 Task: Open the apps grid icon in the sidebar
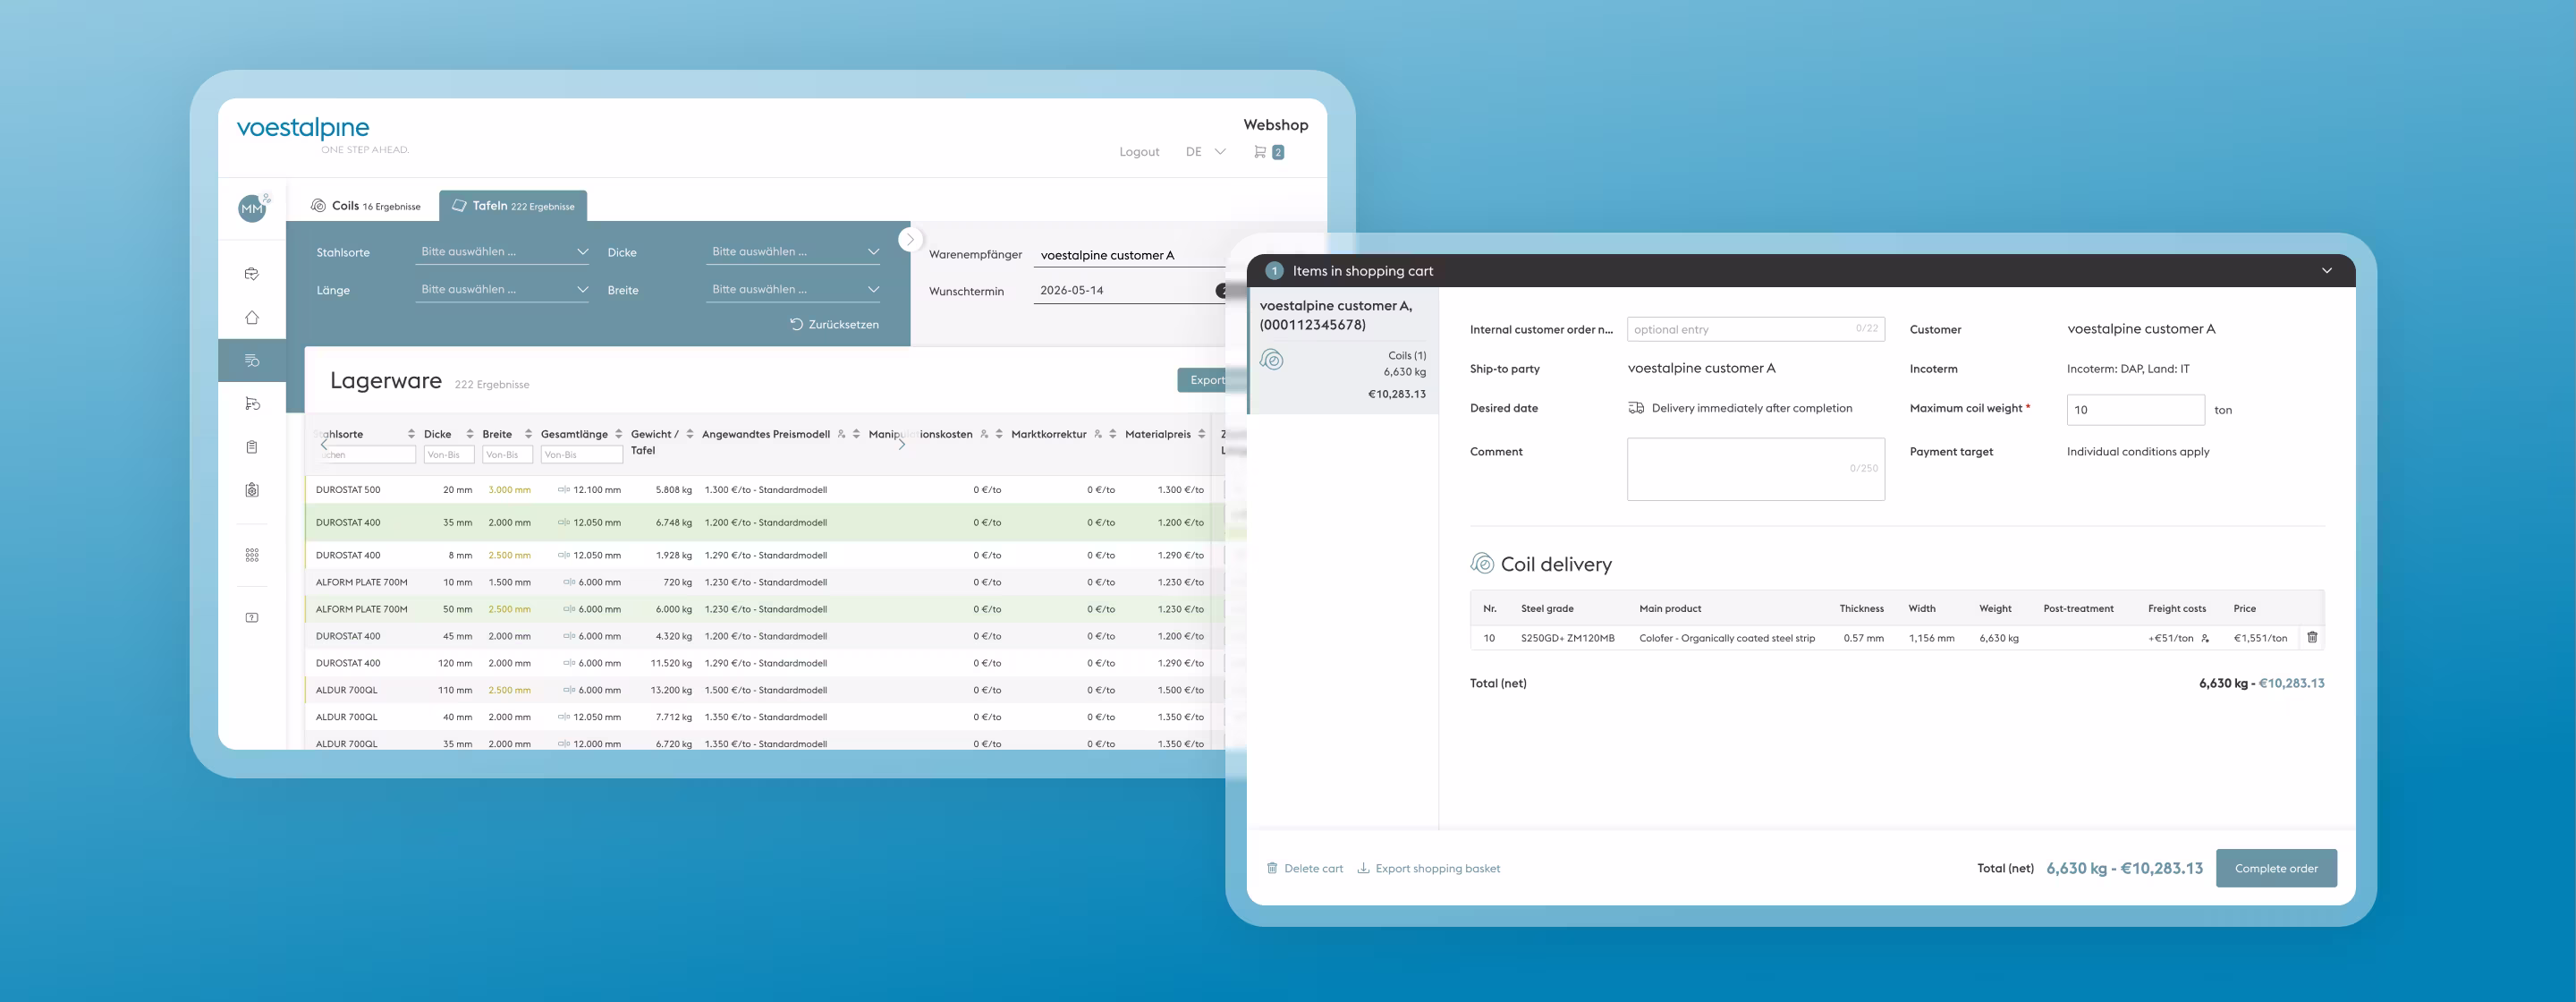tap(252, 555)
